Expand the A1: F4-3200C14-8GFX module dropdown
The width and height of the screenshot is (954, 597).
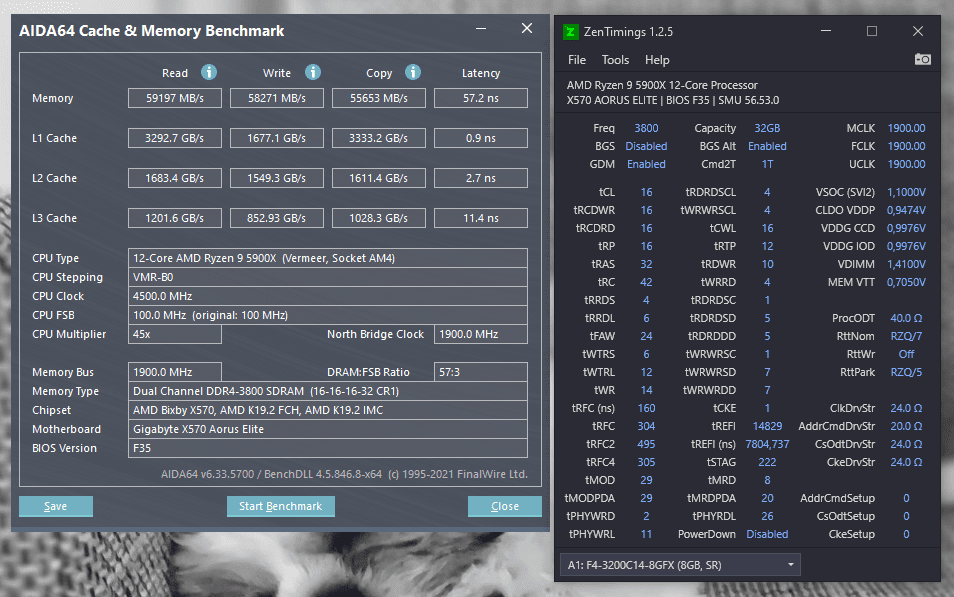tap(680, 565)
